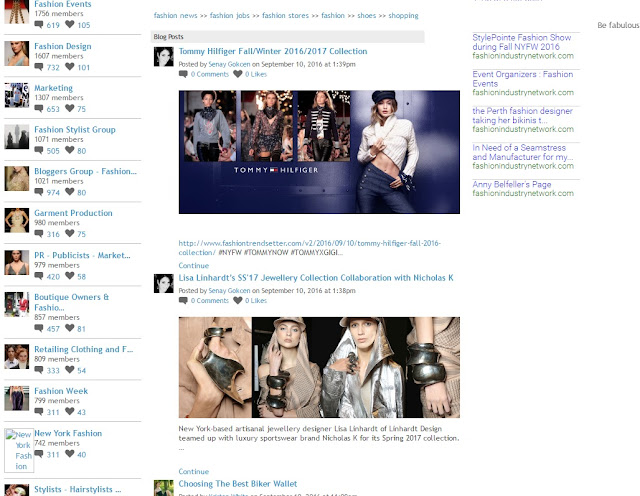Open the 'fashion' navigation link before shoes

coord(333,16)
